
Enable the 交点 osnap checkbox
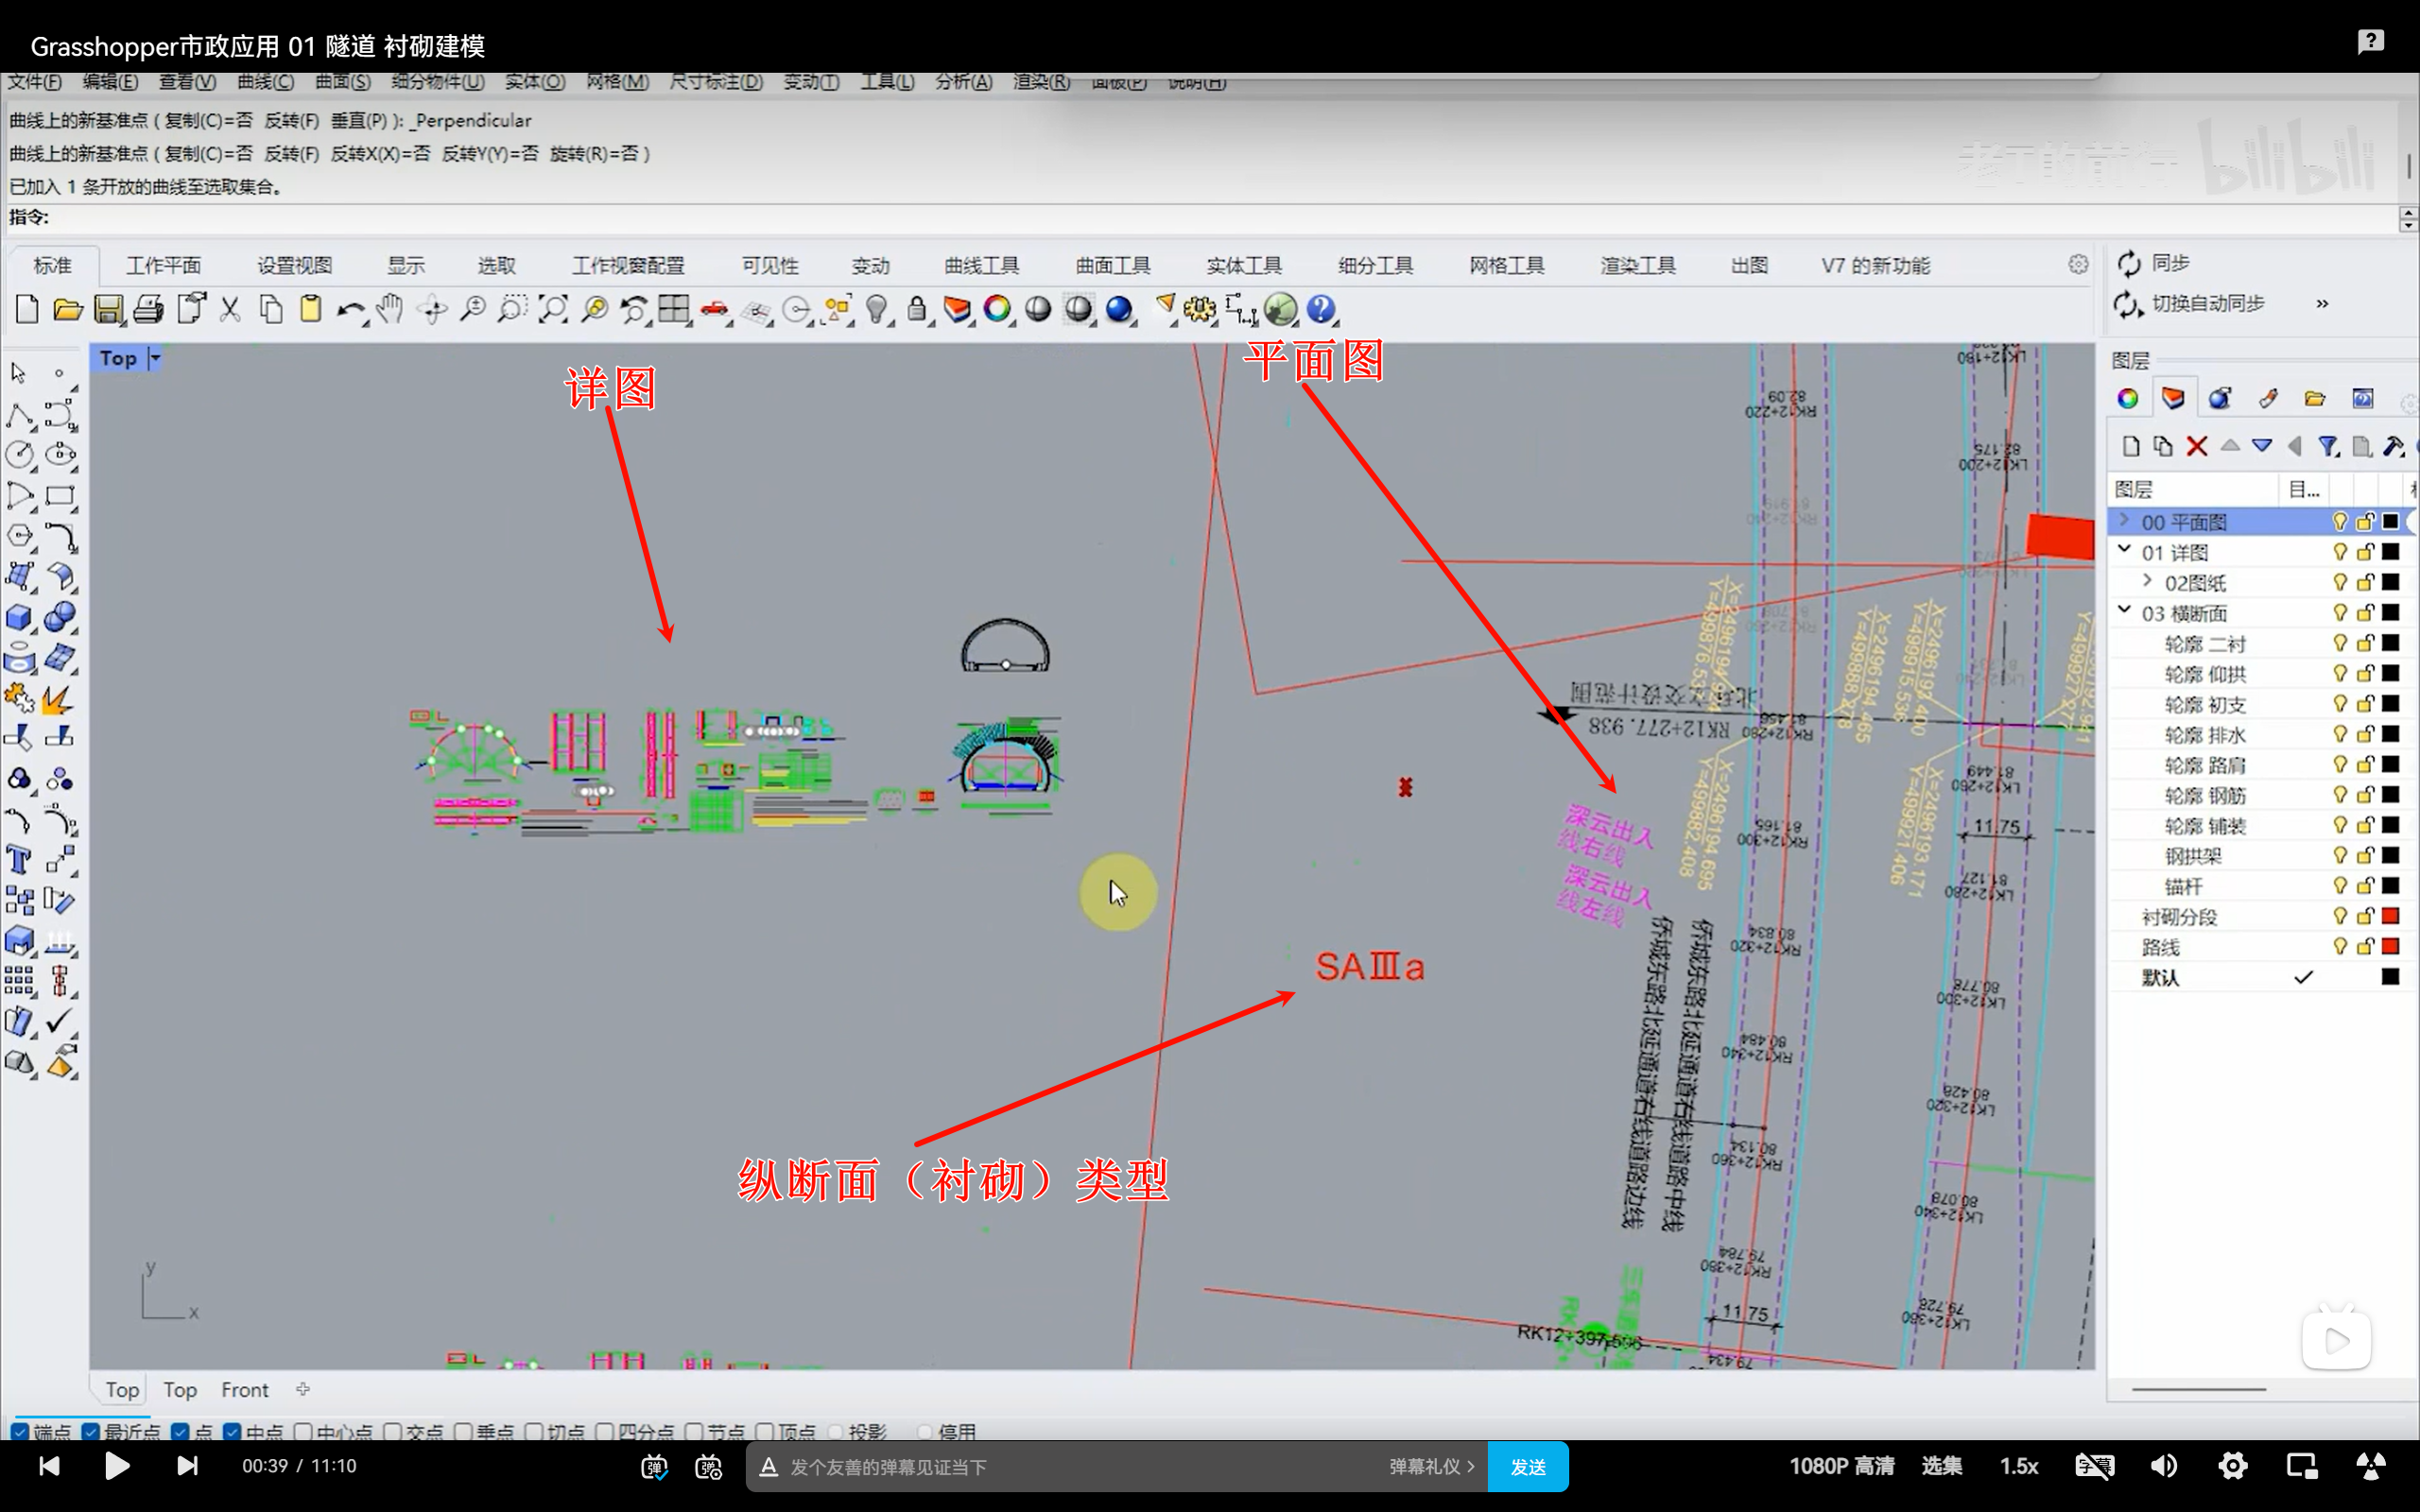393,1432
